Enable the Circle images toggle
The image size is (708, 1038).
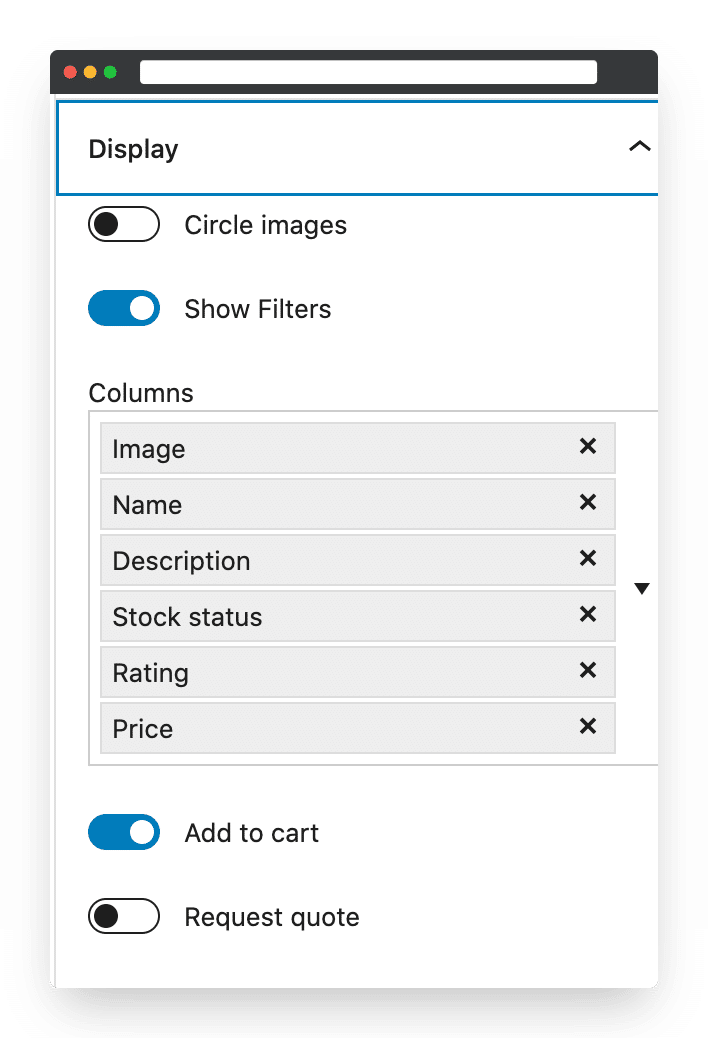click(124, 224)
